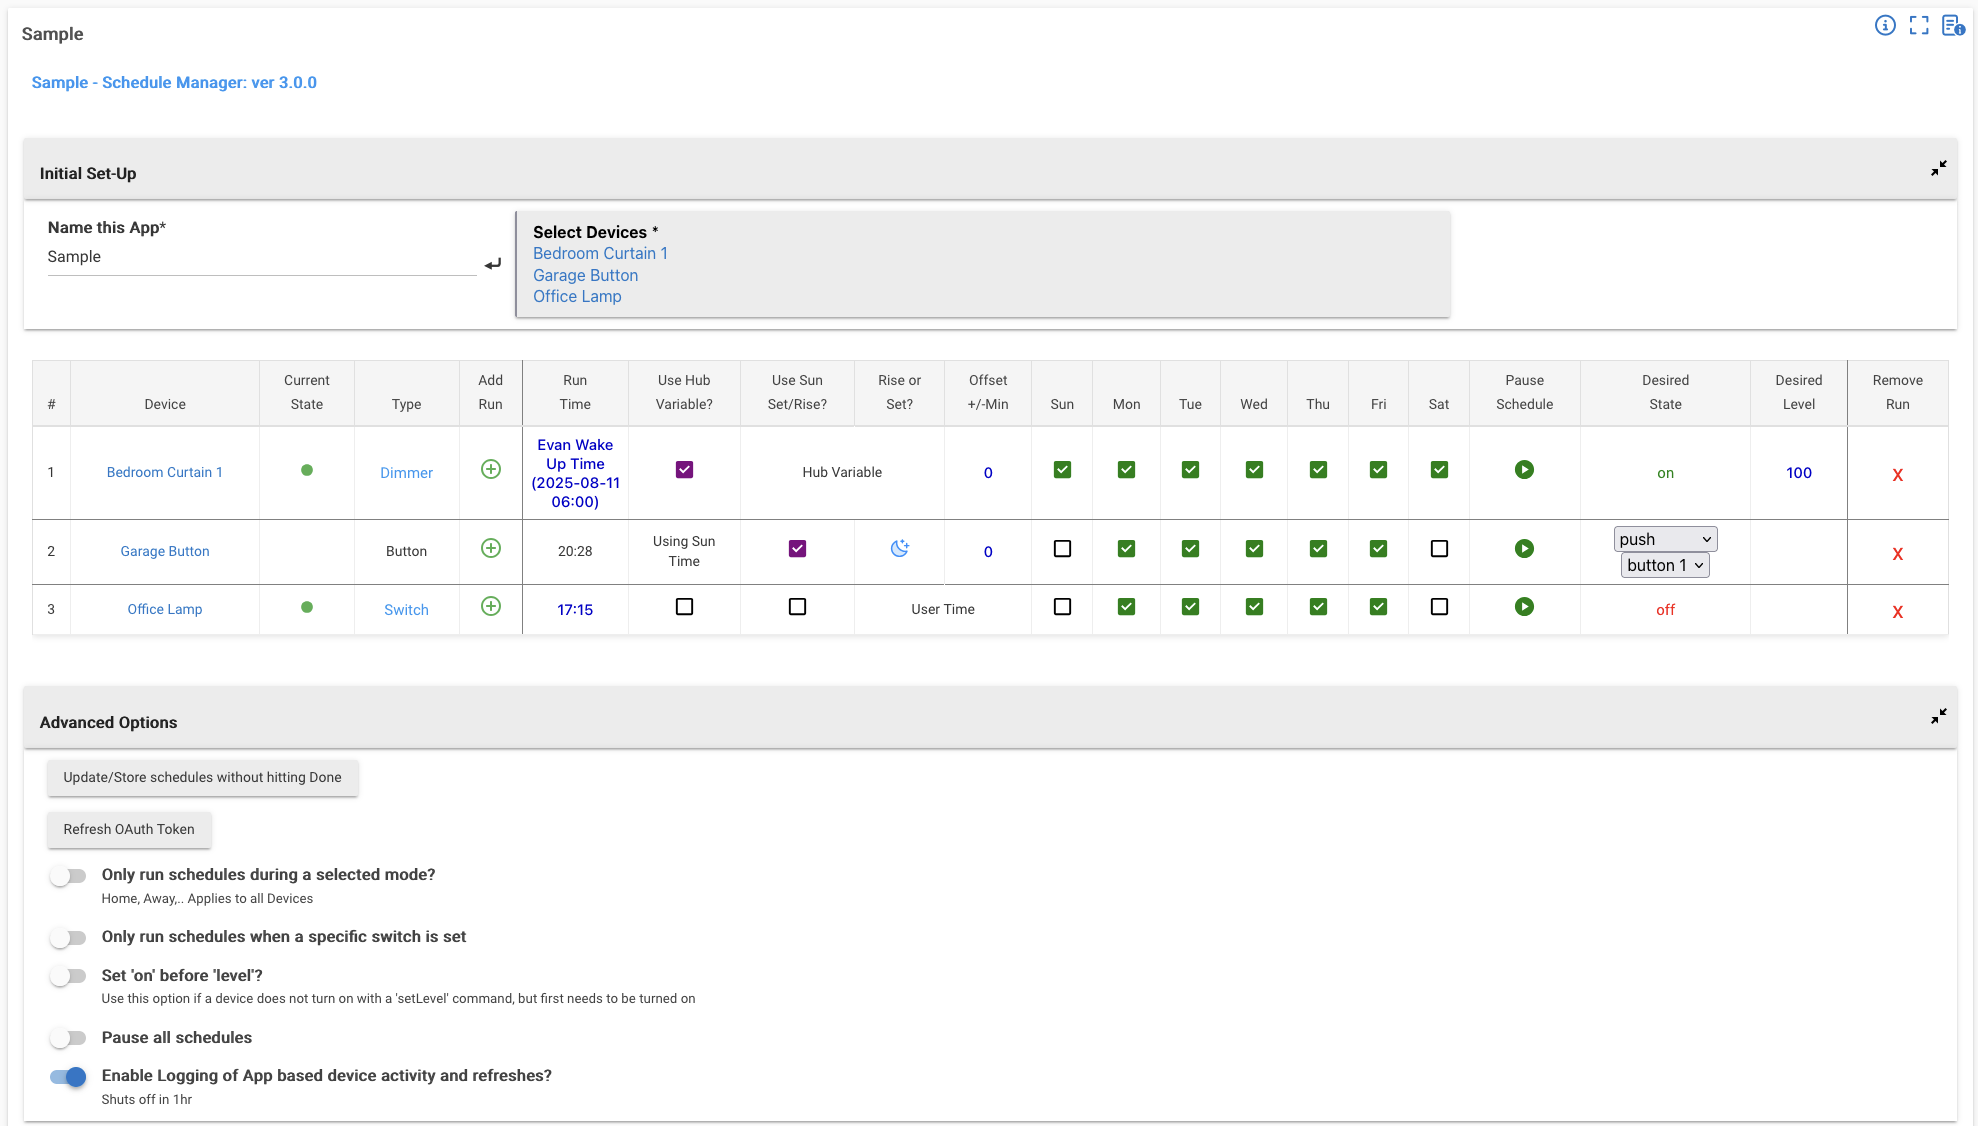The width and height of the screenshot is (1978, 1126).
Task: Click the info icon at top right
Action: tap(1884, 26)
